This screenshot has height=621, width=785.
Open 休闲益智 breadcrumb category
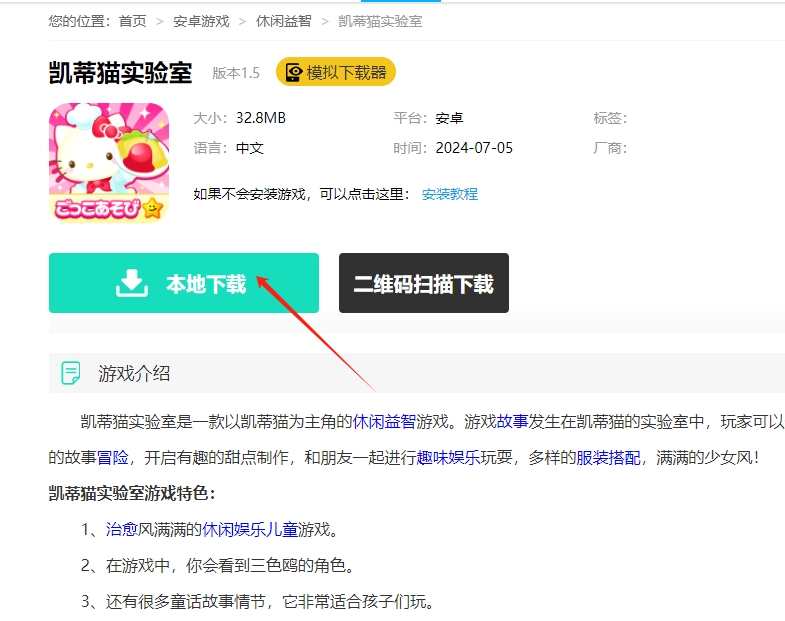[x=283, y=21]
